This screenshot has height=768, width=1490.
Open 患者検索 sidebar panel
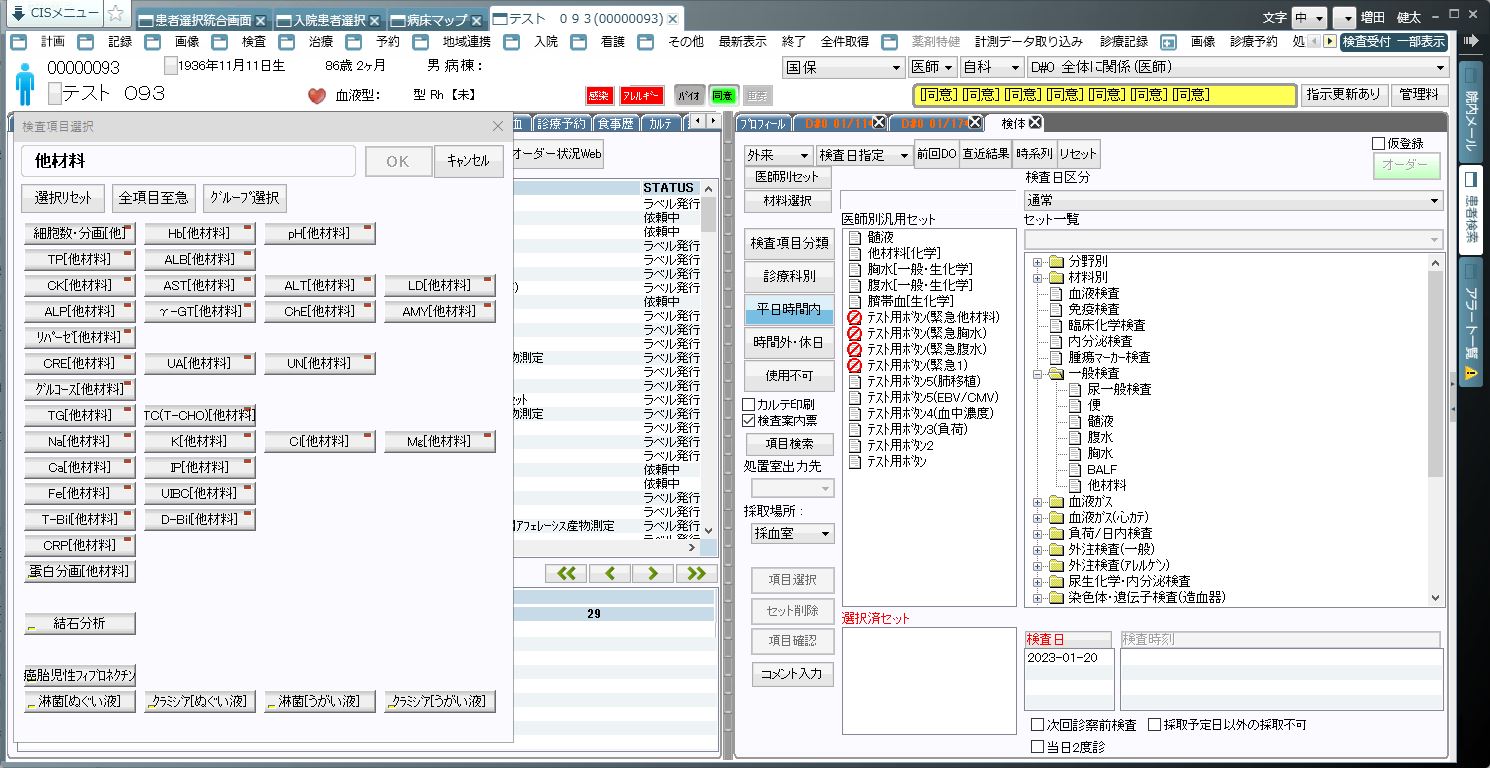[1470, 208]
